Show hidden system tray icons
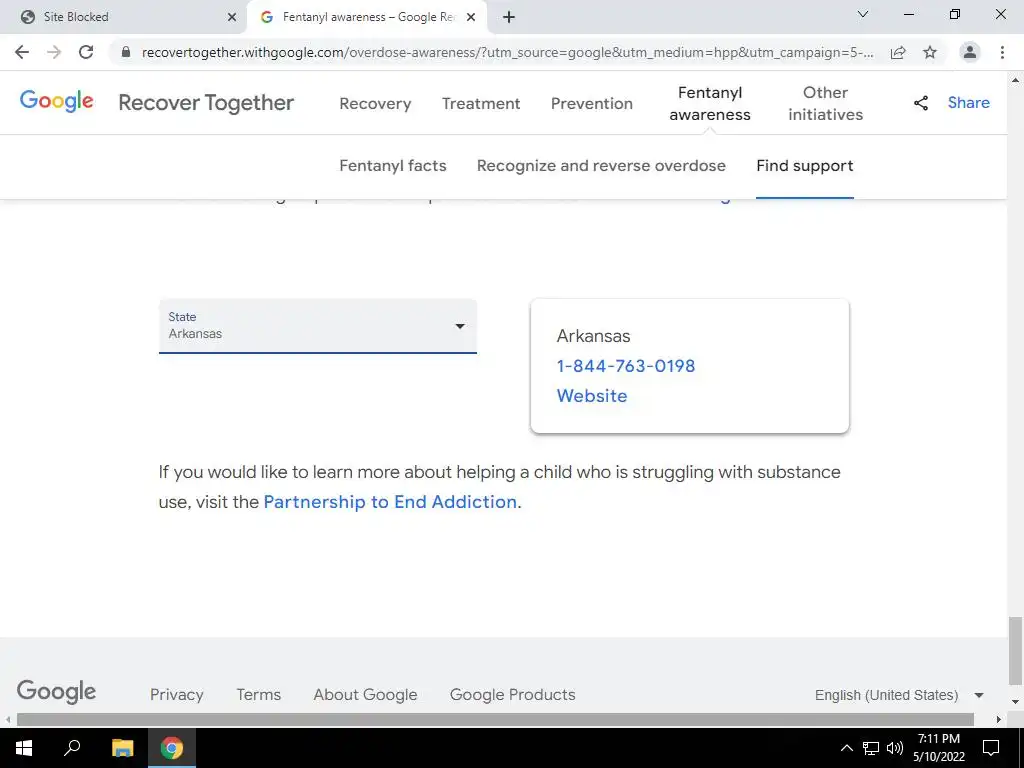This screenshot has width=1024, height=768. [x=846, y=748]
